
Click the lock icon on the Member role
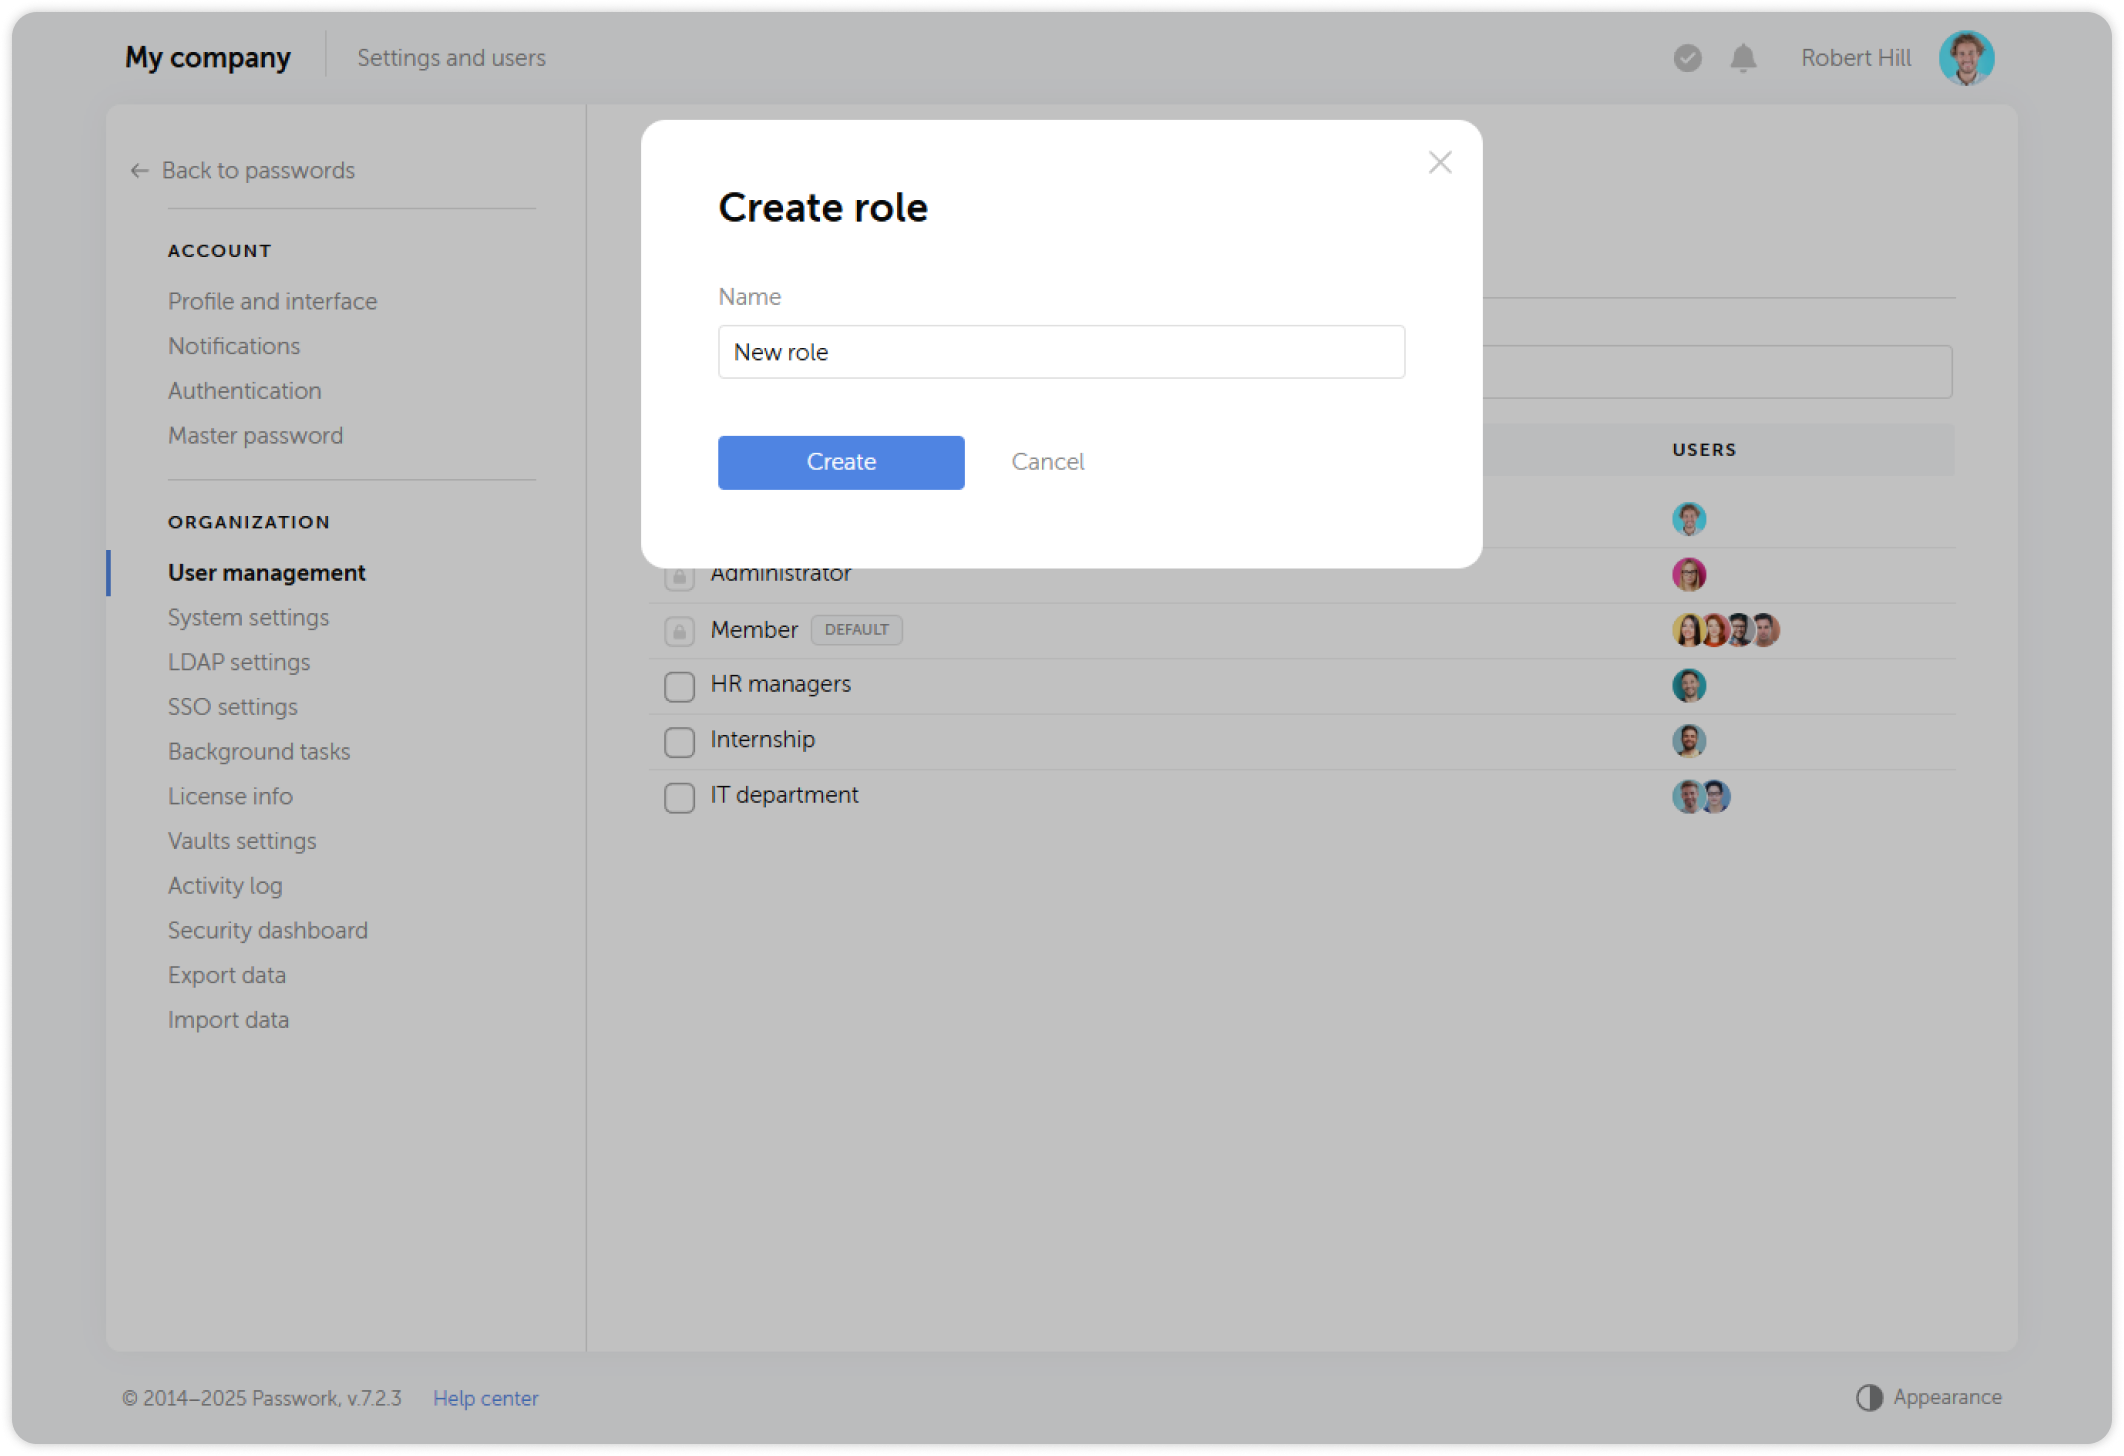pyautogui.click(x=679, y=631)
